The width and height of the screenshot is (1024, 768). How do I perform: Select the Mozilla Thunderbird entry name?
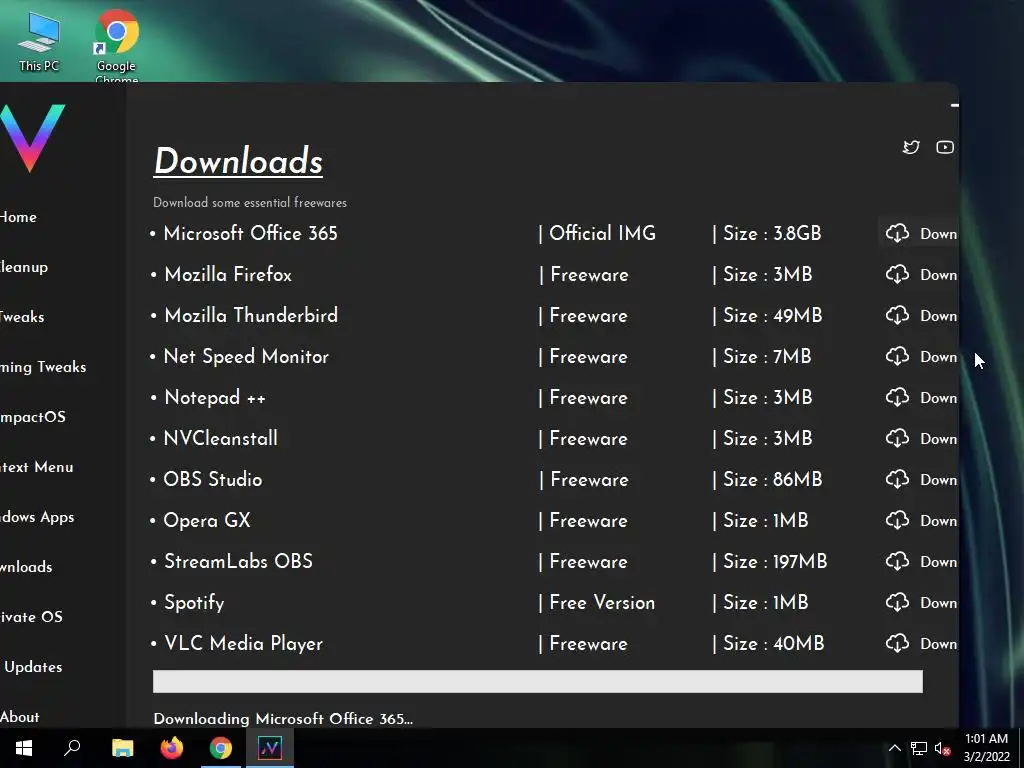(251, 315)
